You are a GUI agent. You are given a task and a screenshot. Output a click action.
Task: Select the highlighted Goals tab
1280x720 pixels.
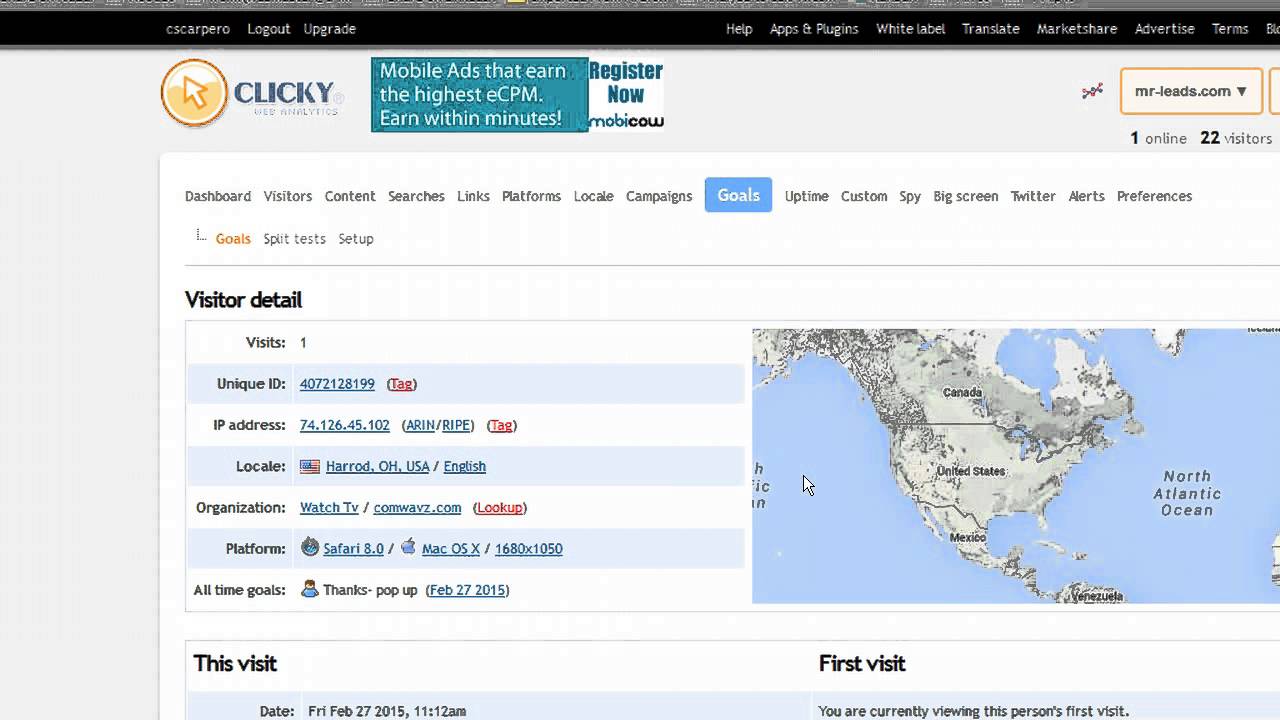738,195
